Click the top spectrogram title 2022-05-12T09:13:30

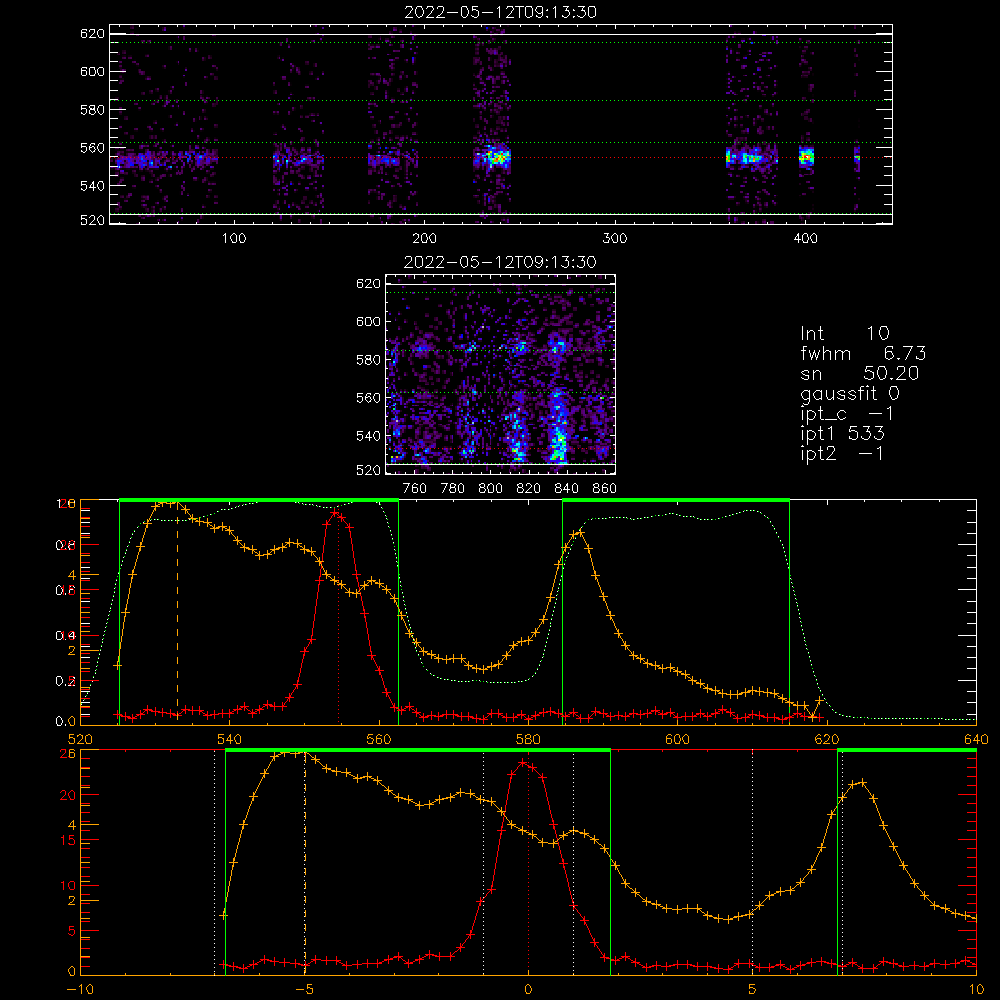coord(501,12)
